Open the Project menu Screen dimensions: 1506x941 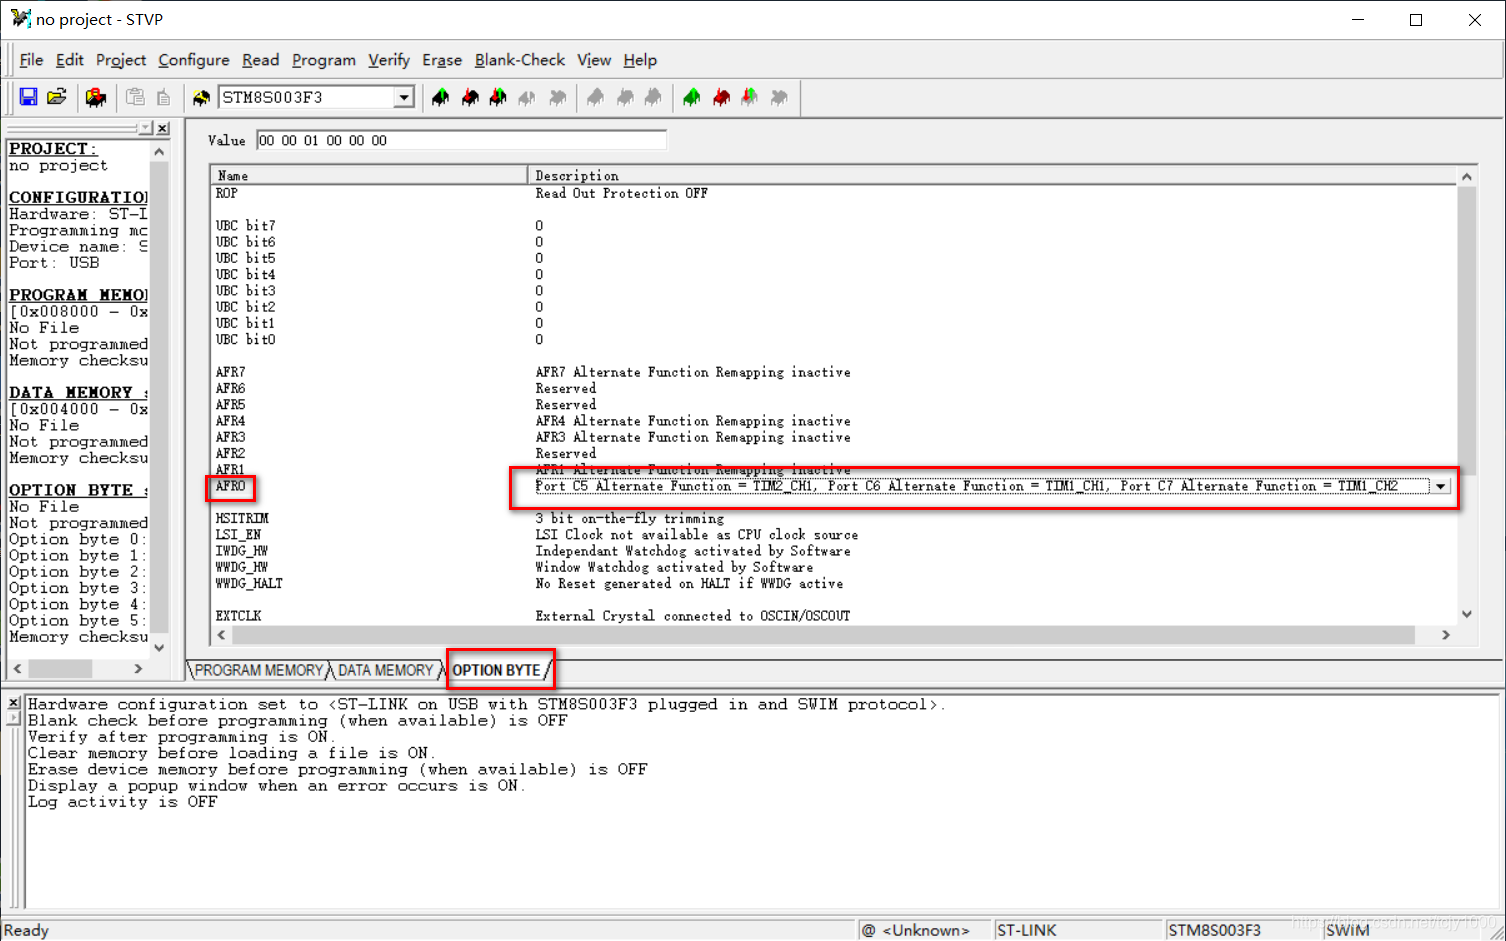coord(121,60)
